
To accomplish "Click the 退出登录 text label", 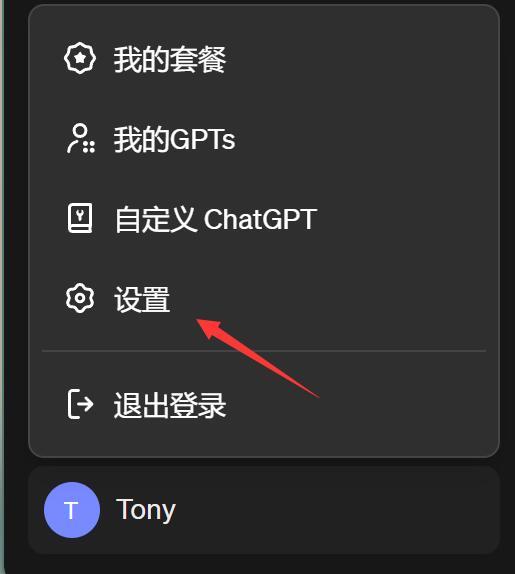I will [x=170, y=405].
